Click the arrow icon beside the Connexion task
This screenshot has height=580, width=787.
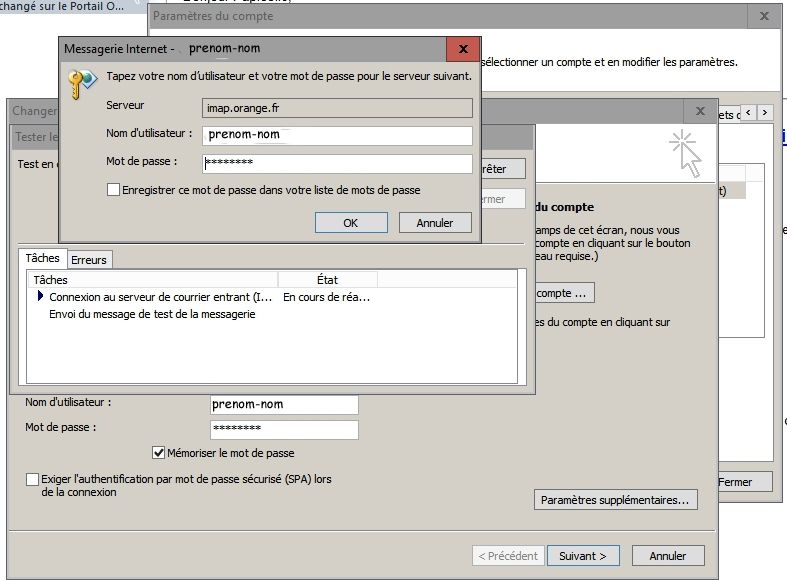41,297
